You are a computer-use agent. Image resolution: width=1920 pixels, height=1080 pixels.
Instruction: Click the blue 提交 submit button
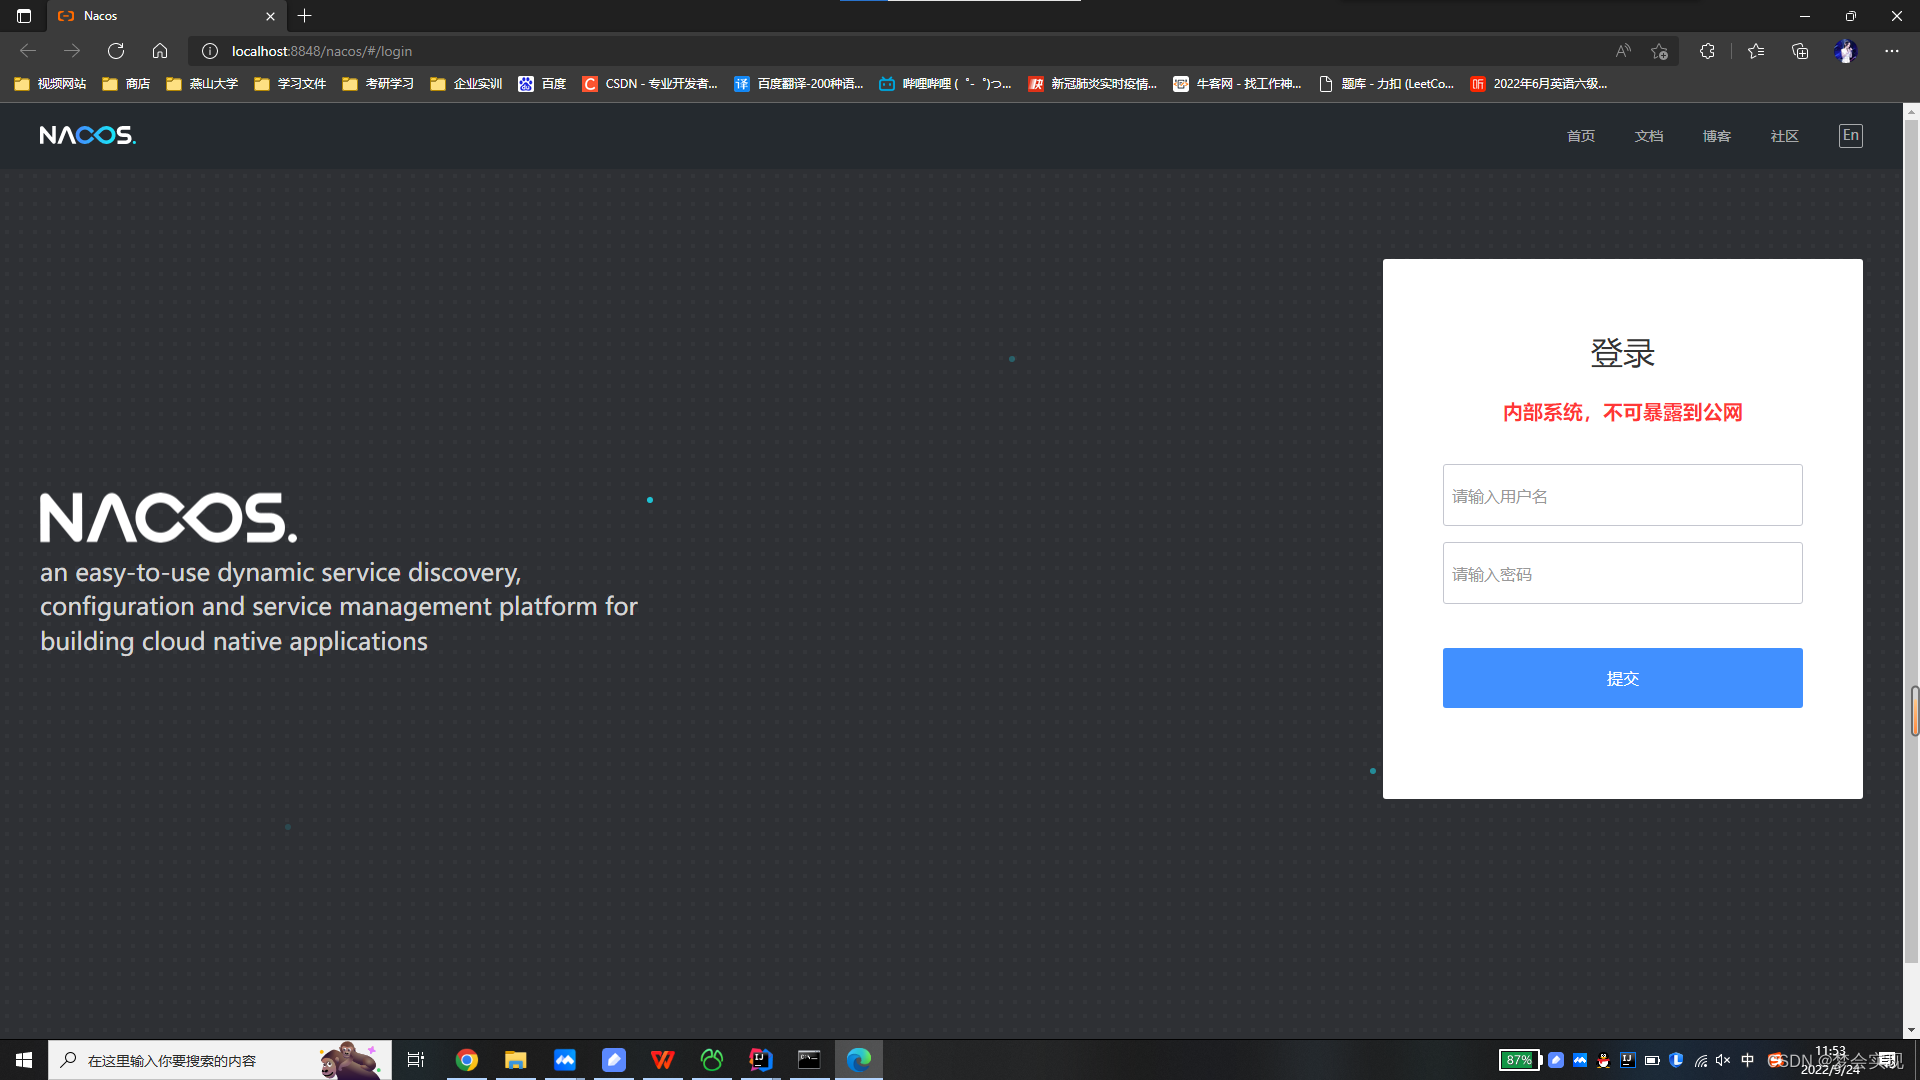point(1622,678)
